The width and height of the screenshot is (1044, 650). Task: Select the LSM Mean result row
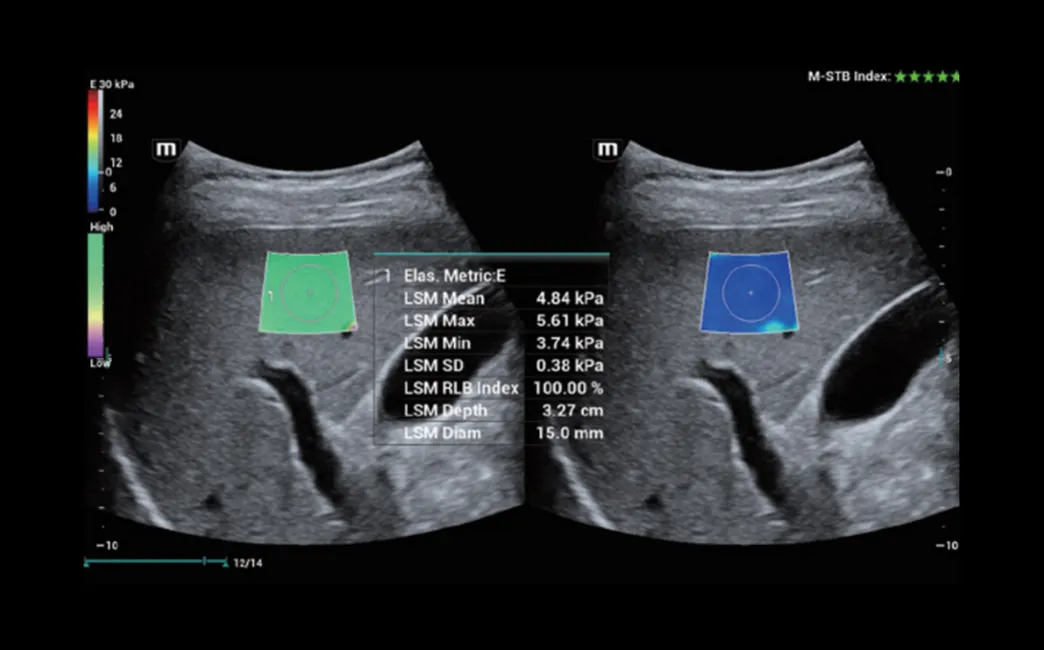(490, 298)
